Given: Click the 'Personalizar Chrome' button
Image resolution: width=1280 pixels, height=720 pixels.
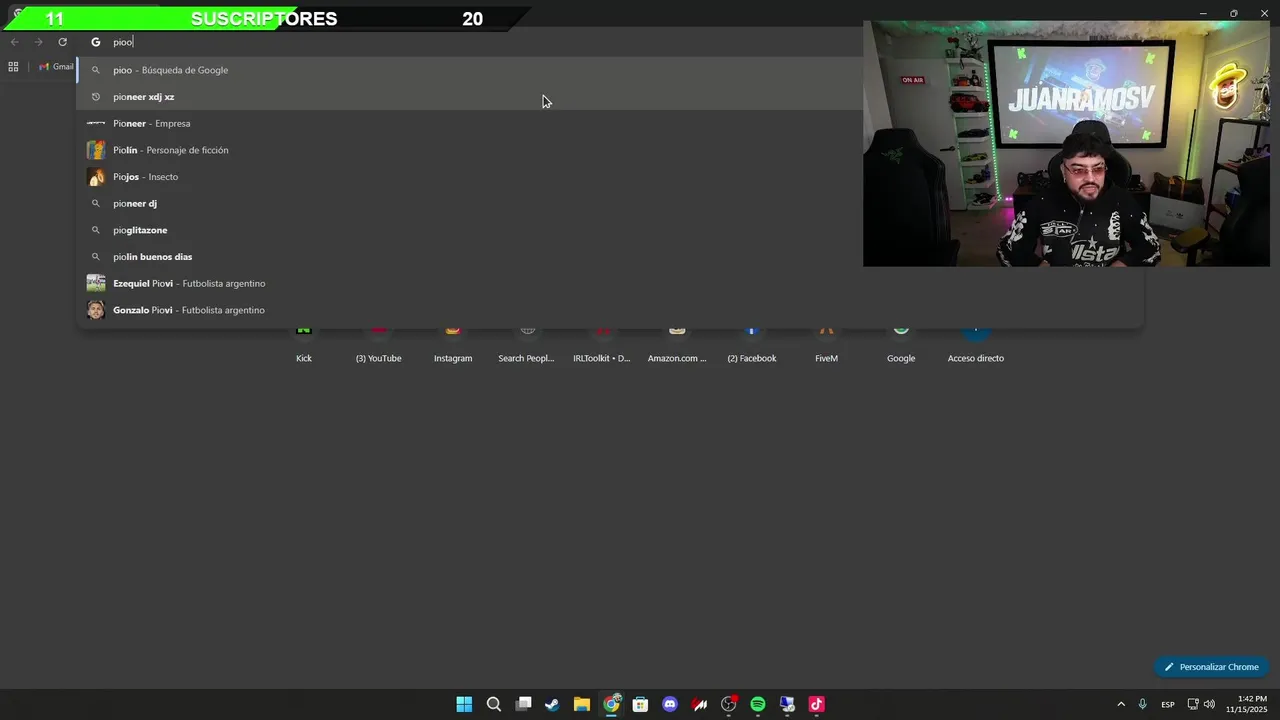Looking at the screenshot, I should tap(1211, 667).
